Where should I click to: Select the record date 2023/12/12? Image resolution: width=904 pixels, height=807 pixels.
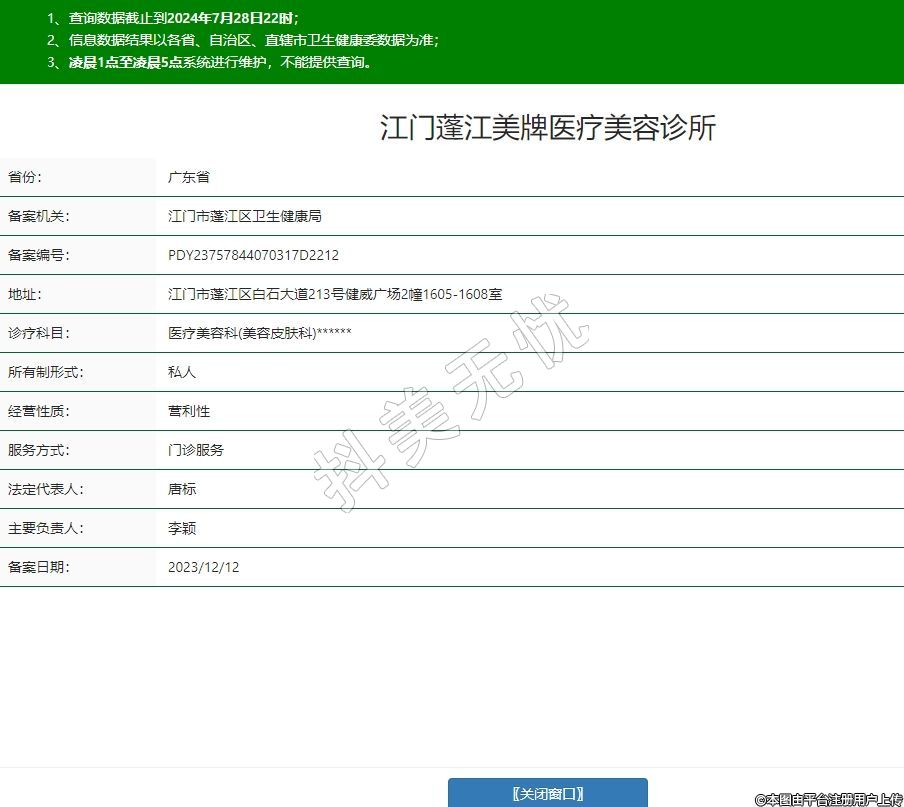203,567
